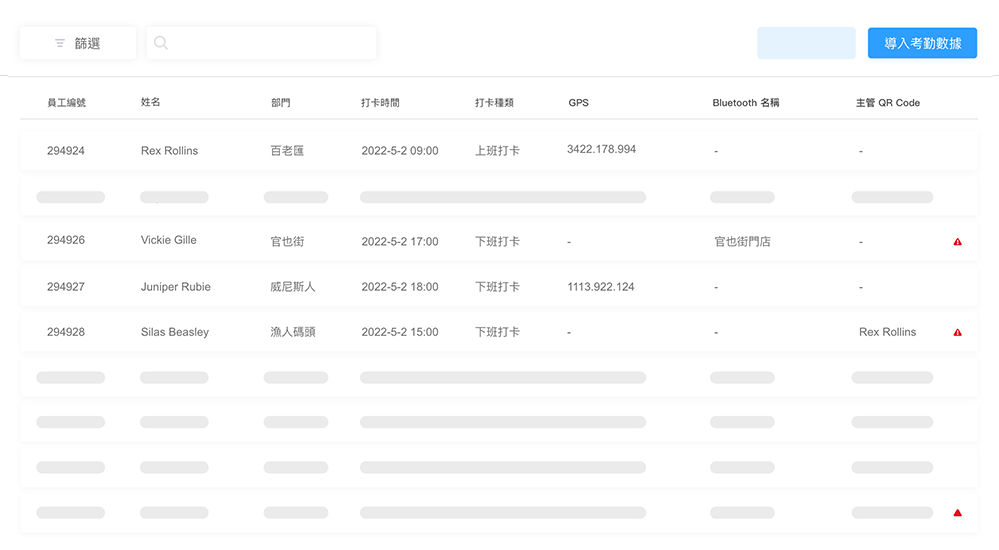This screenshot has height=550, width=999.
Task: Click department 官也街
Action: click(x=287, y=242)
